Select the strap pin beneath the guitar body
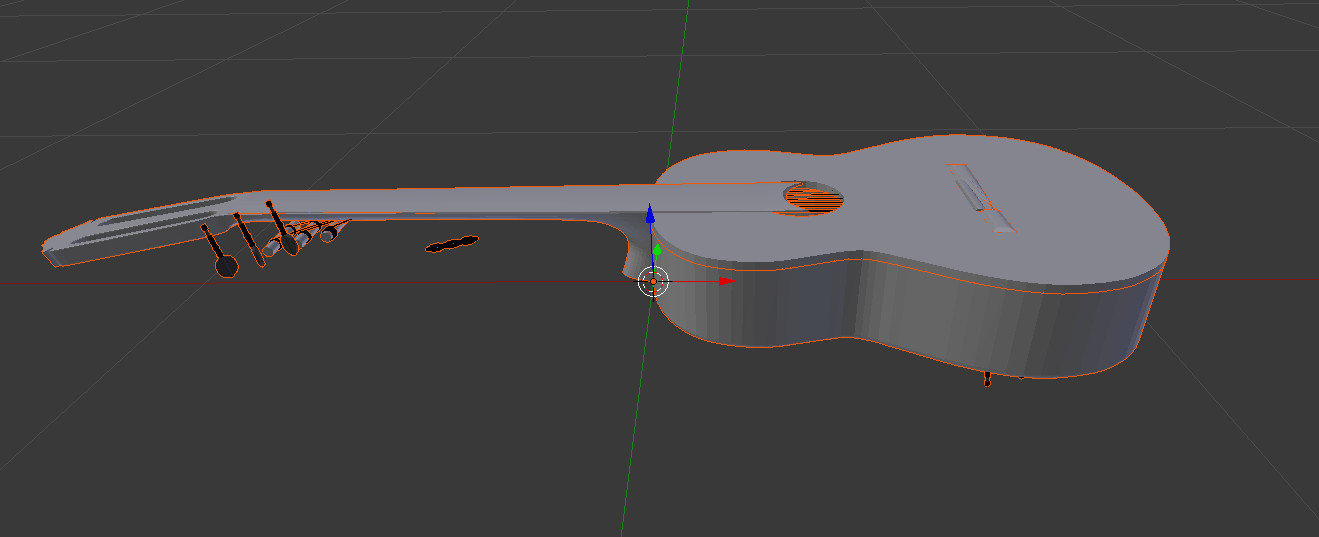This screenshot has width=1319, height=537. point(988,380)
